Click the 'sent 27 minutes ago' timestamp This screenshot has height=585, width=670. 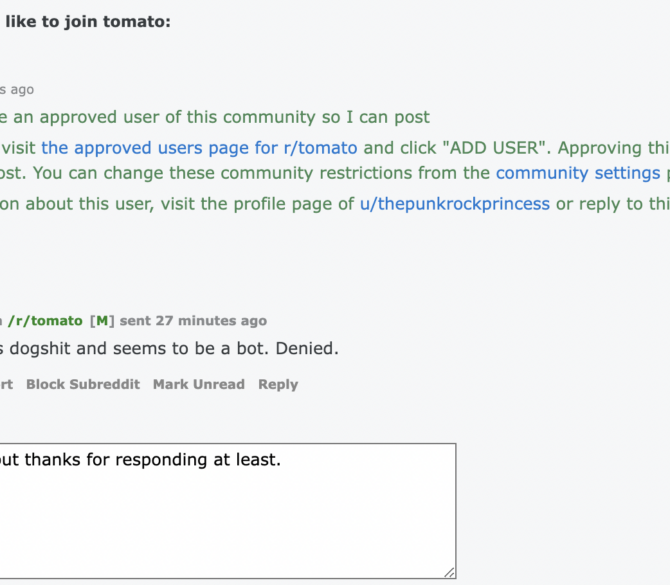click(193, 321)
